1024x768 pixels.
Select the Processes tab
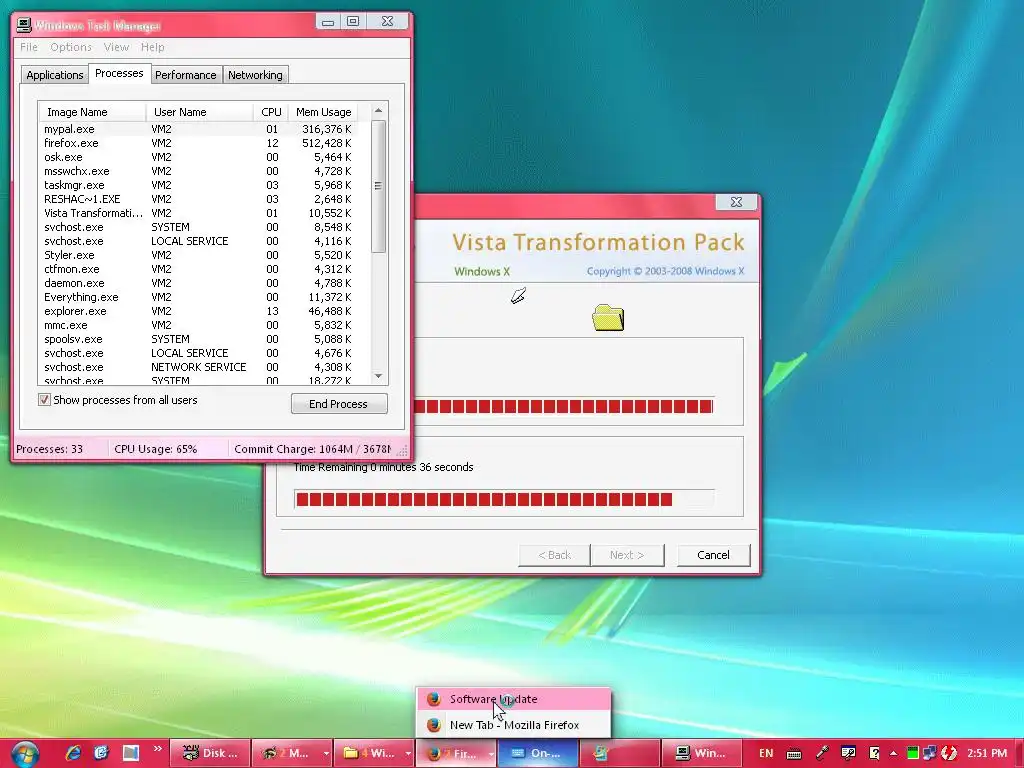pyautogui.click(x=119, y=73)
